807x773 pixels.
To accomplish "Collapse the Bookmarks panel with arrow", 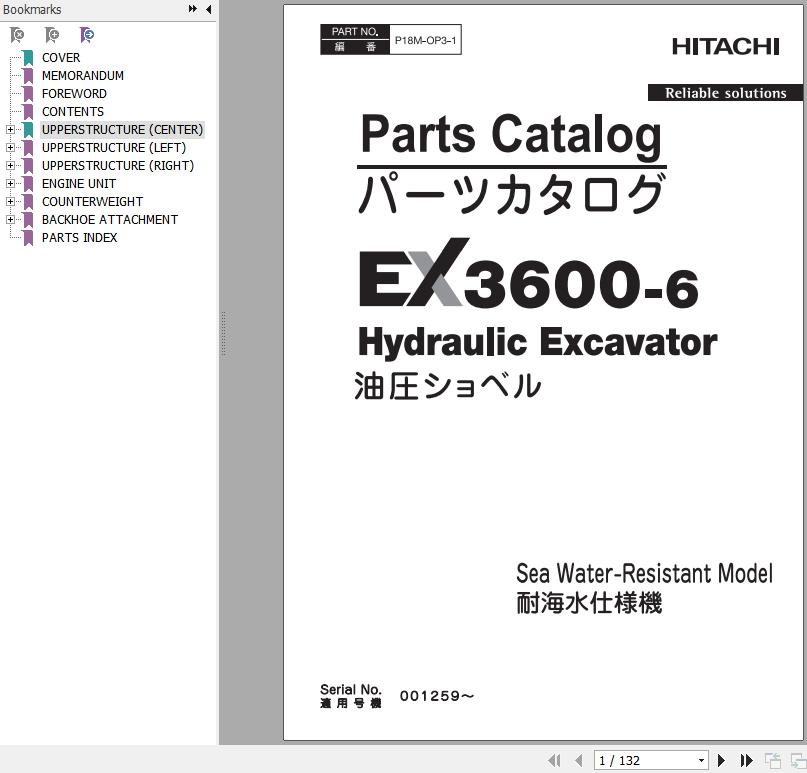I will [208, 9].
